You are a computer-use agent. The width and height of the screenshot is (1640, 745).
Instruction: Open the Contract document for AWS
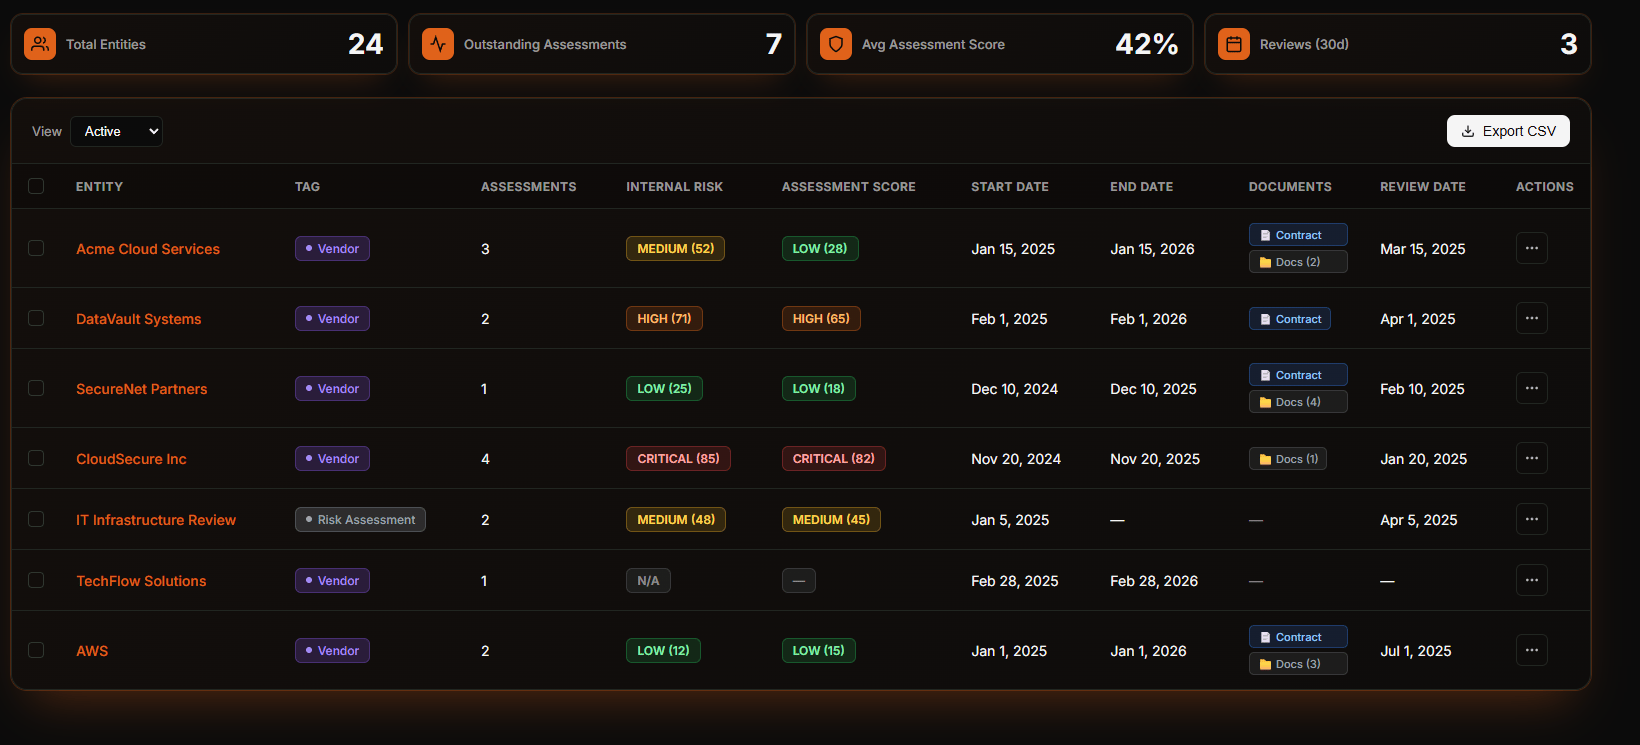1298,637
